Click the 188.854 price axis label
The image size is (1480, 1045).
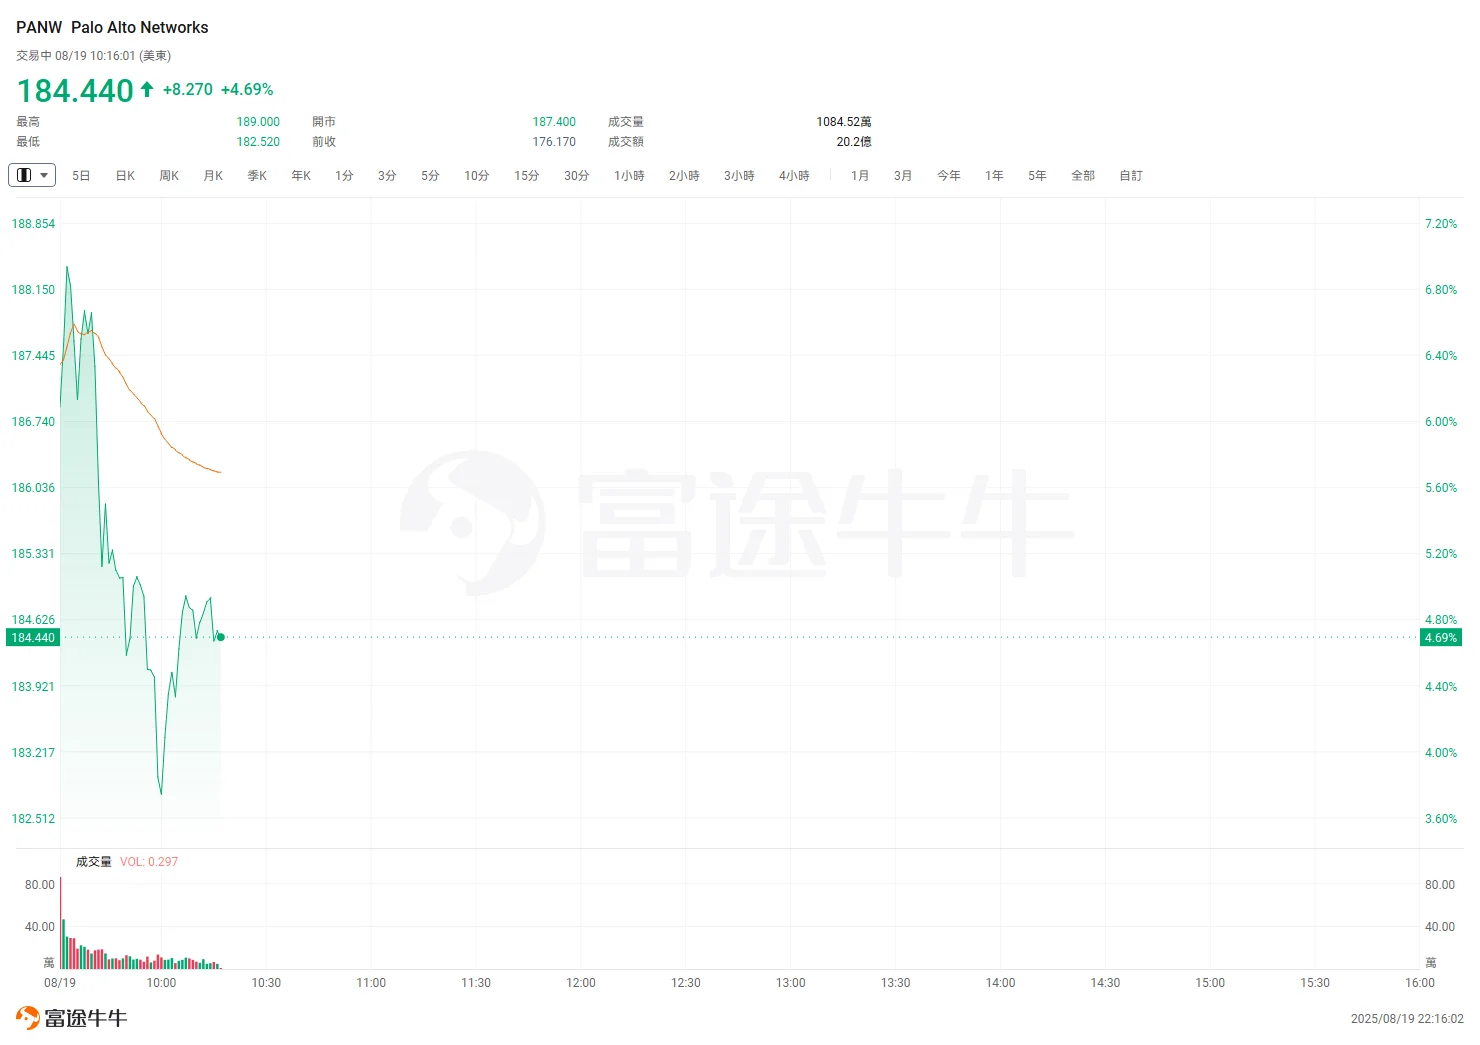(x=33, y=224)
